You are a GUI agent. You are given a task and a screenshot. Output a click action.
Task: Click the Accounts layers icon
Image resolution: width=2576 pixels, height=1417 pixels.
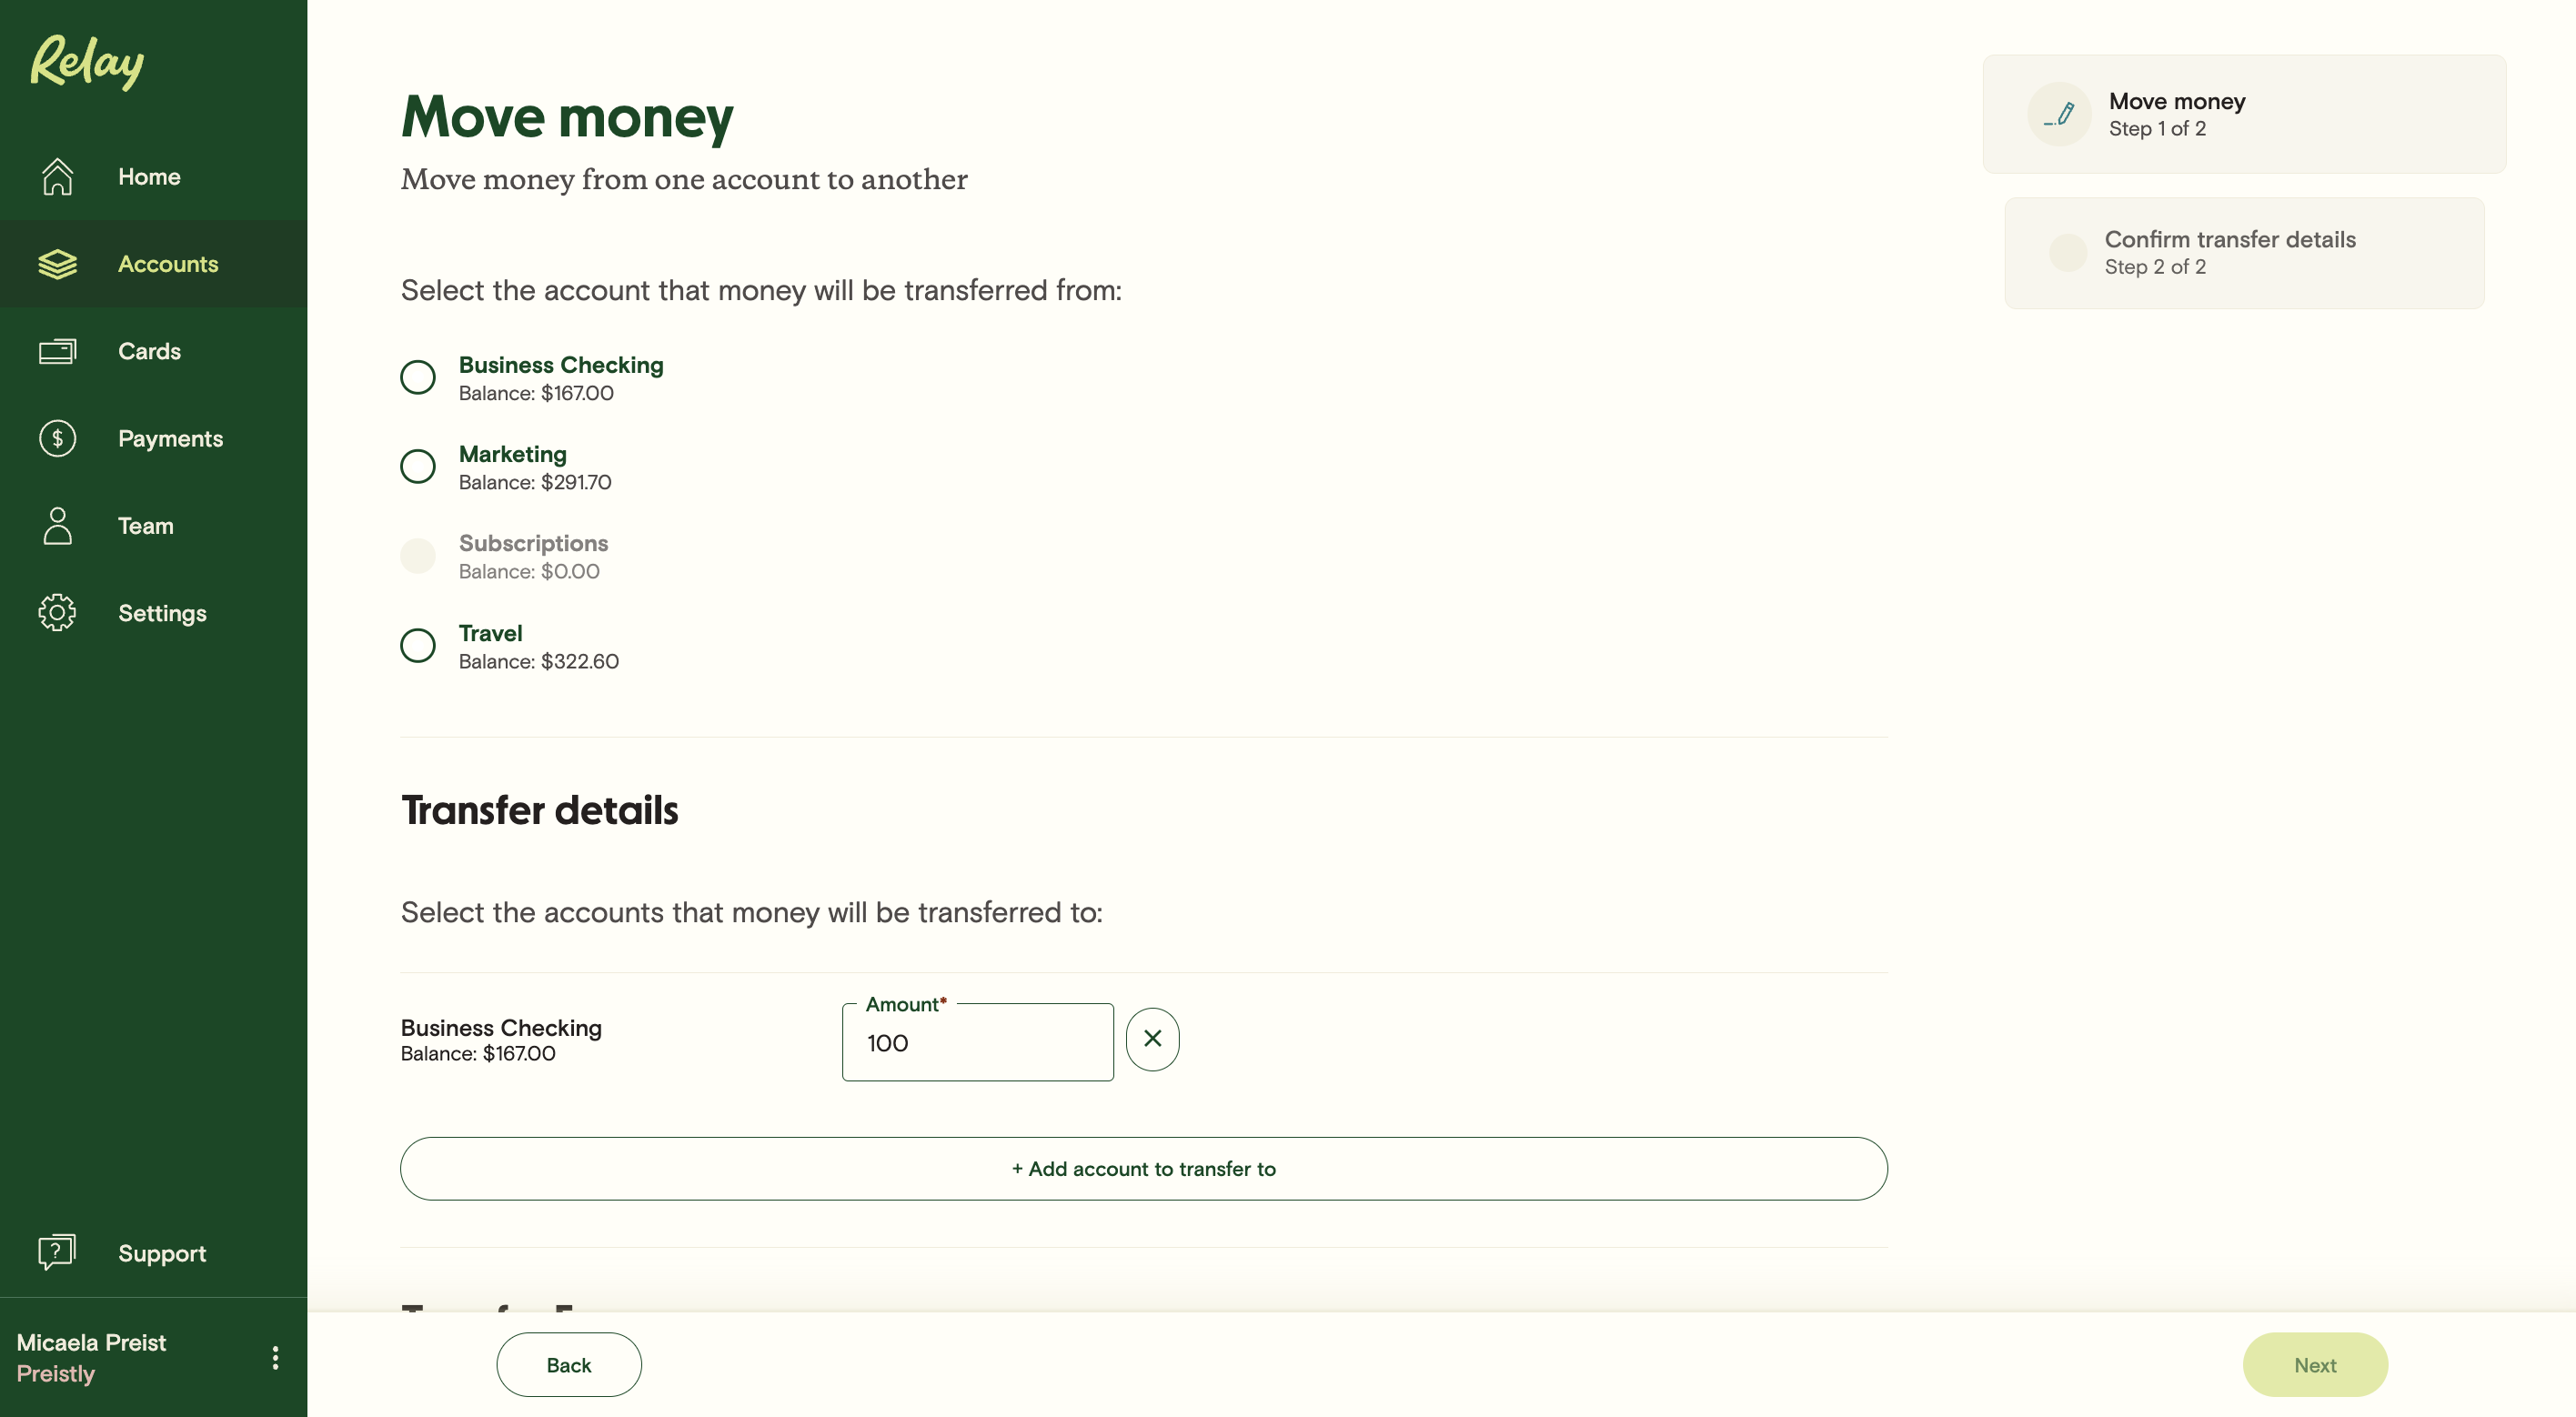57,264
